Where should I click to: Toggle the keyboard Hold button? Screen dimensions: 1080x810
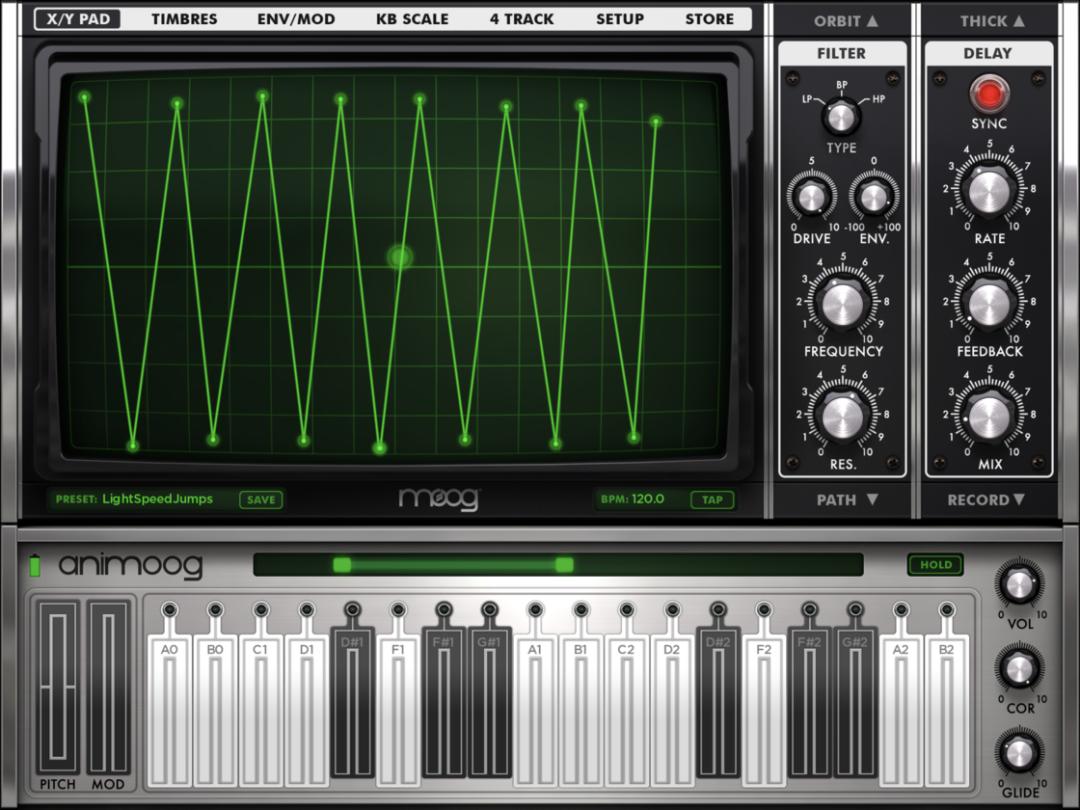[935, 565]
